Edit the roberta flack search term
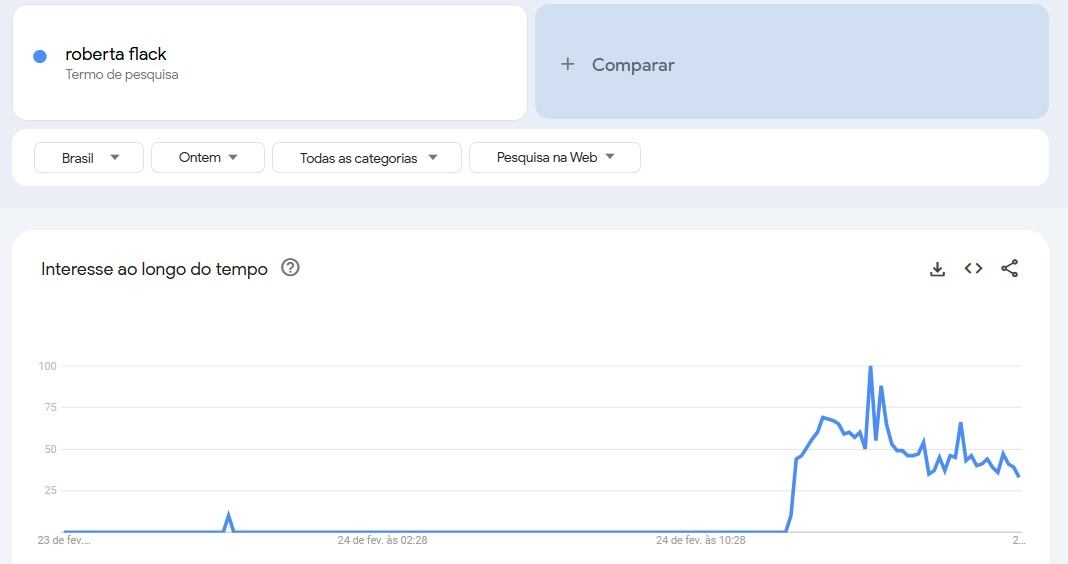The height and width of the screenshot is (564, 1068). point(116,54)
